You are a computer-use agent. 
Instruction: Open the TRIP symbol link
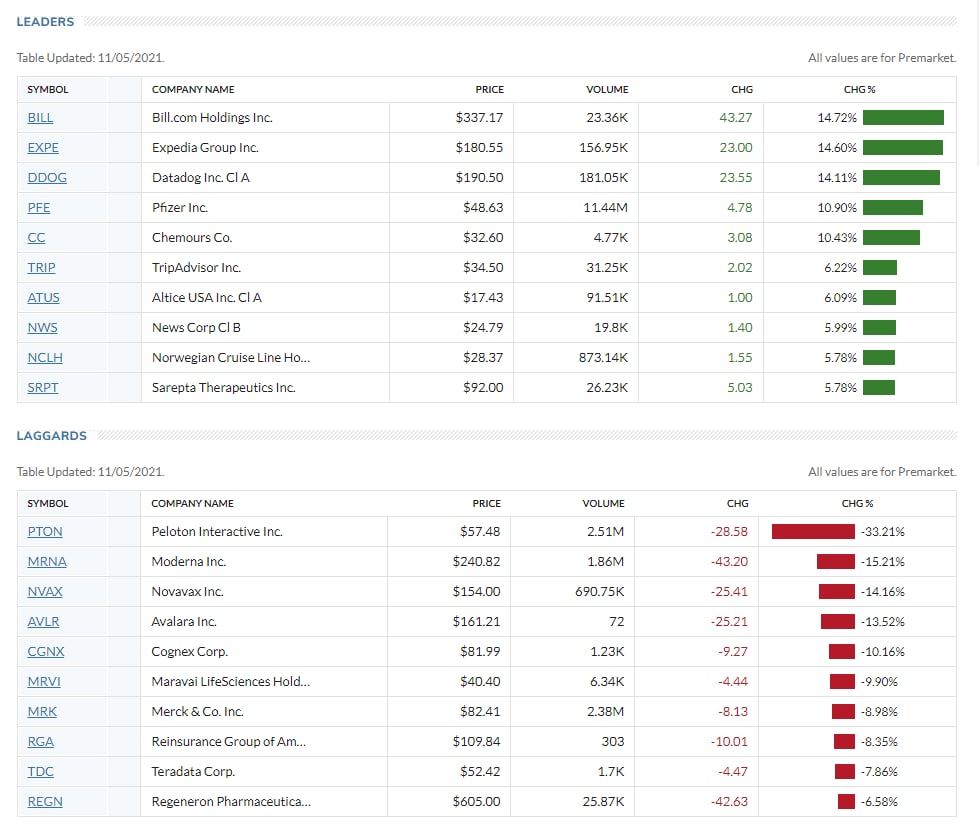tap(41, 267)
